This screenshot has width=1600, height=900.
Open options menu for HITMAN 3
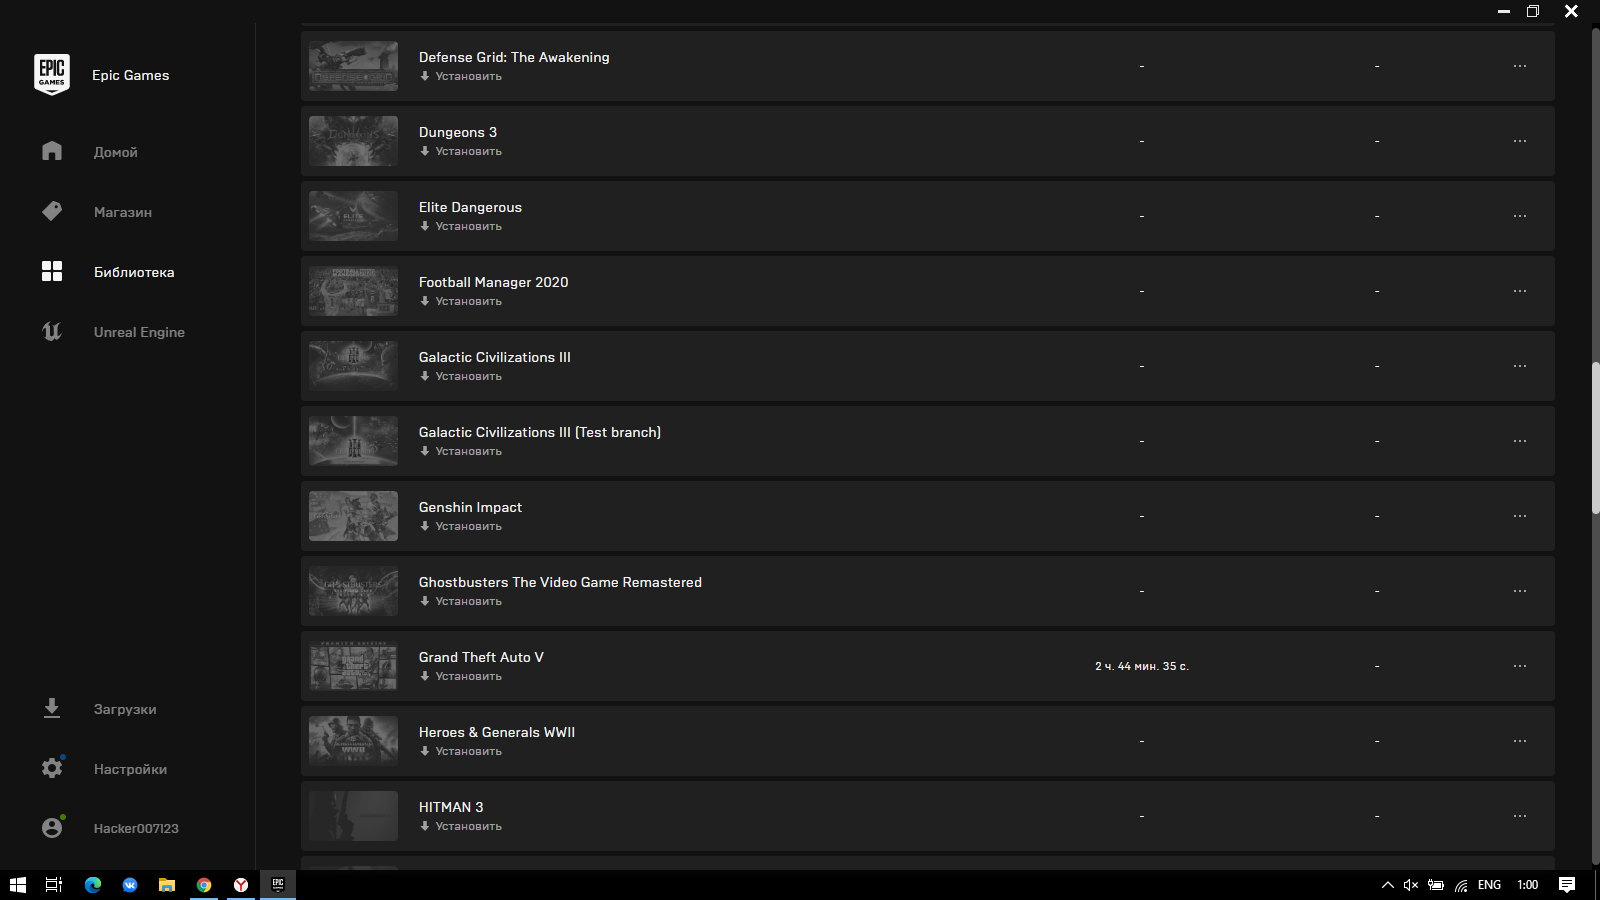click(x=1520, y=816)
